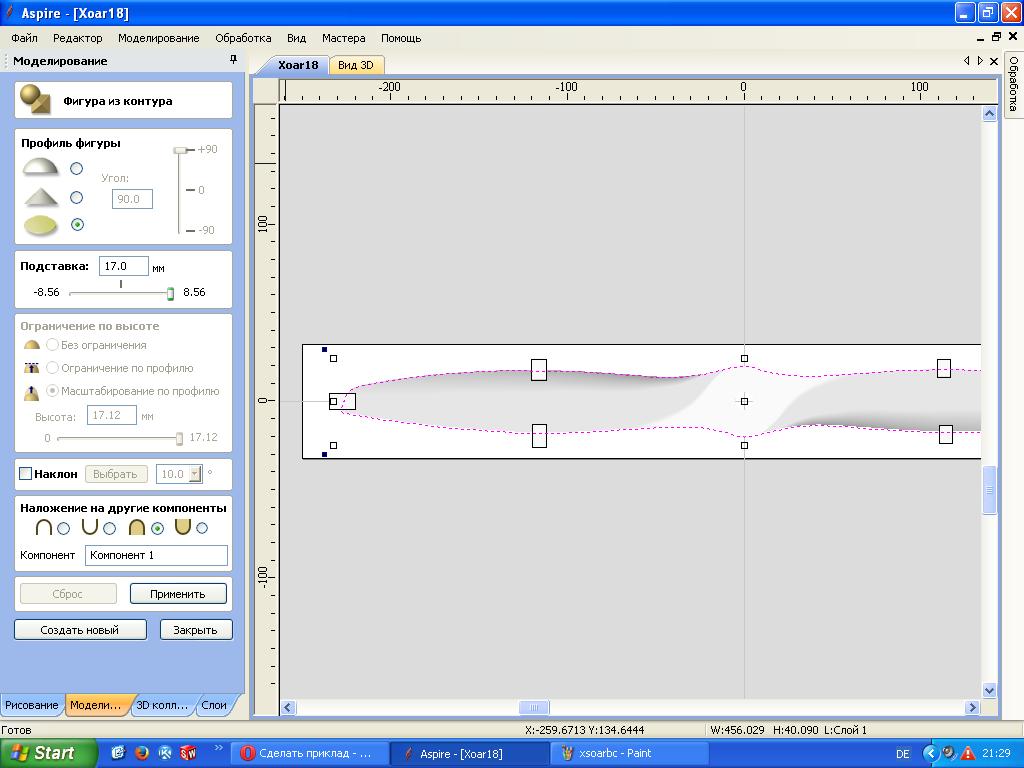
Task: Select the merge low combine mode radio
Action: 202,528
